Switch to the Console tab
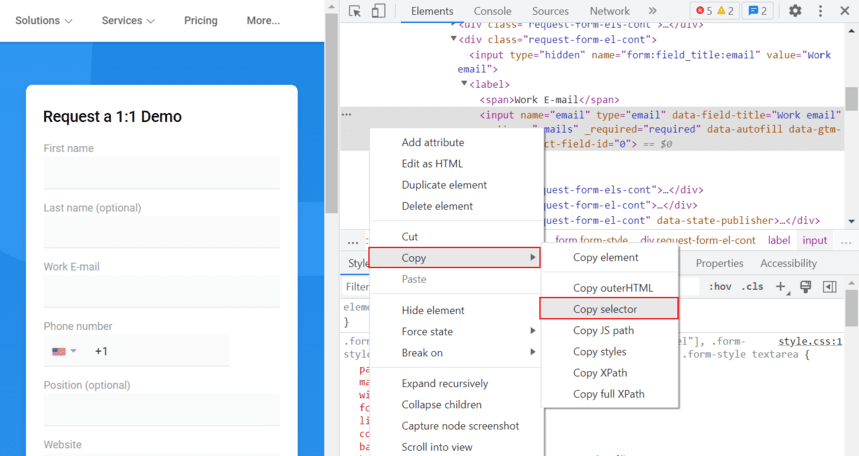This screenshot has width=859, height=456. [x=492, y=11]
